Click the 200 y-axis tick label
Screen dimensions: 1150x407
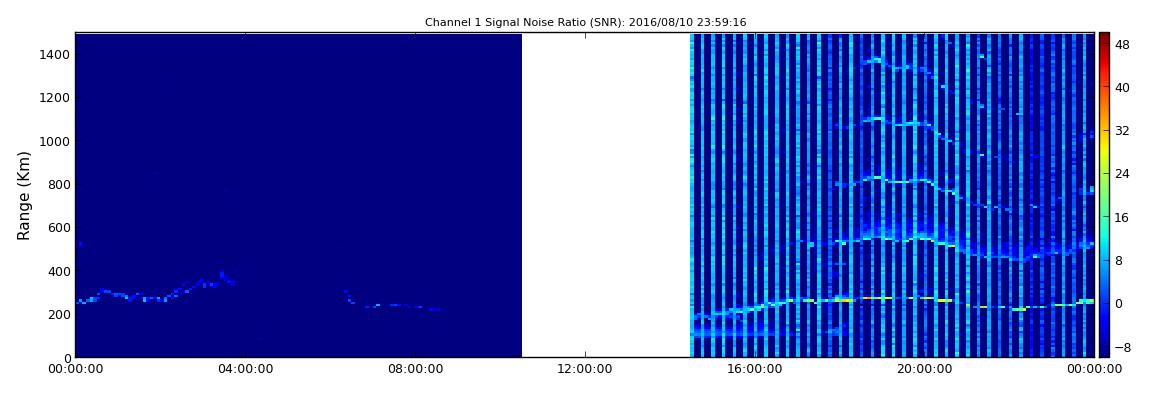[59, 315]
